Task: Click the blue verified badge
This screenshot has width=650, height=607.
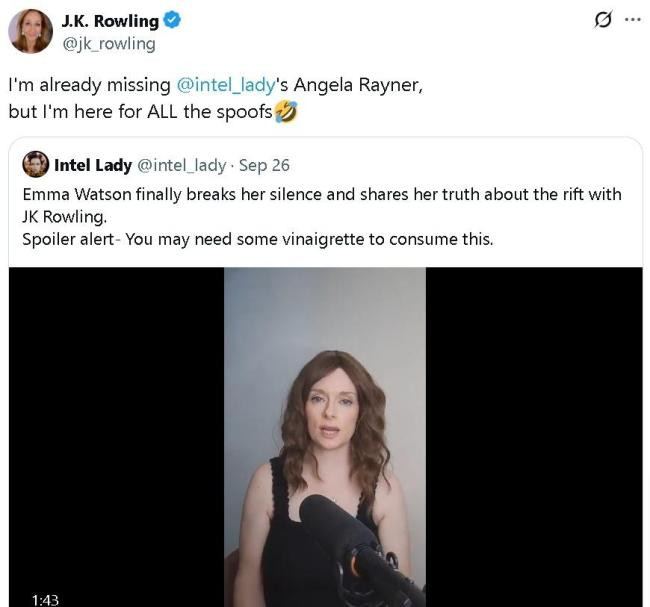Action: click(x=172, y=22)
